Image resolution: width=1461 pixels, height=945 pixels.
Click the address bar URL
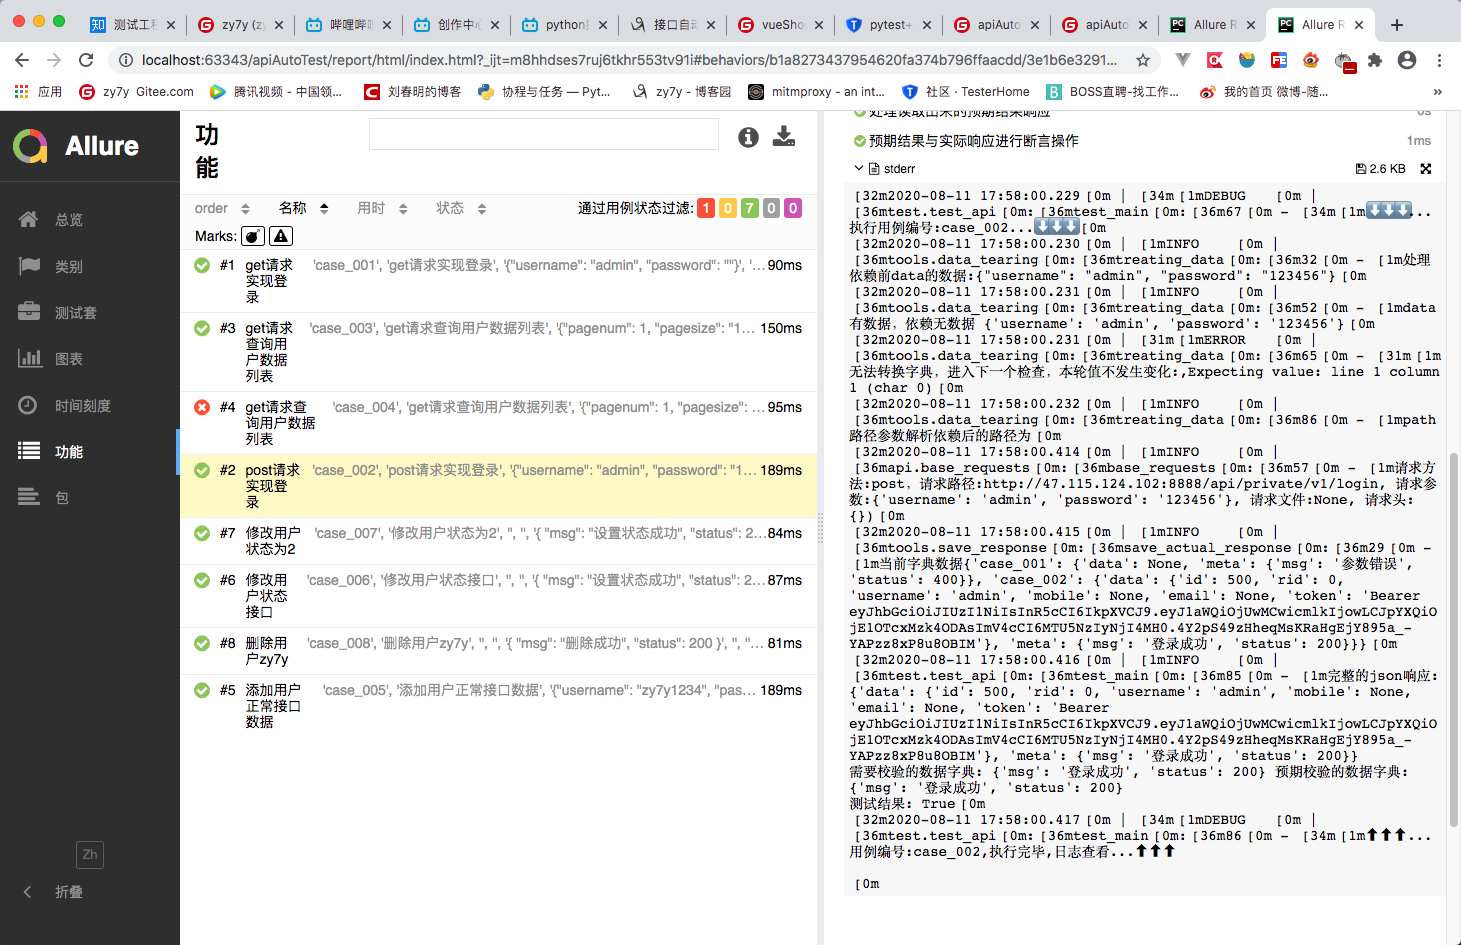629,60
